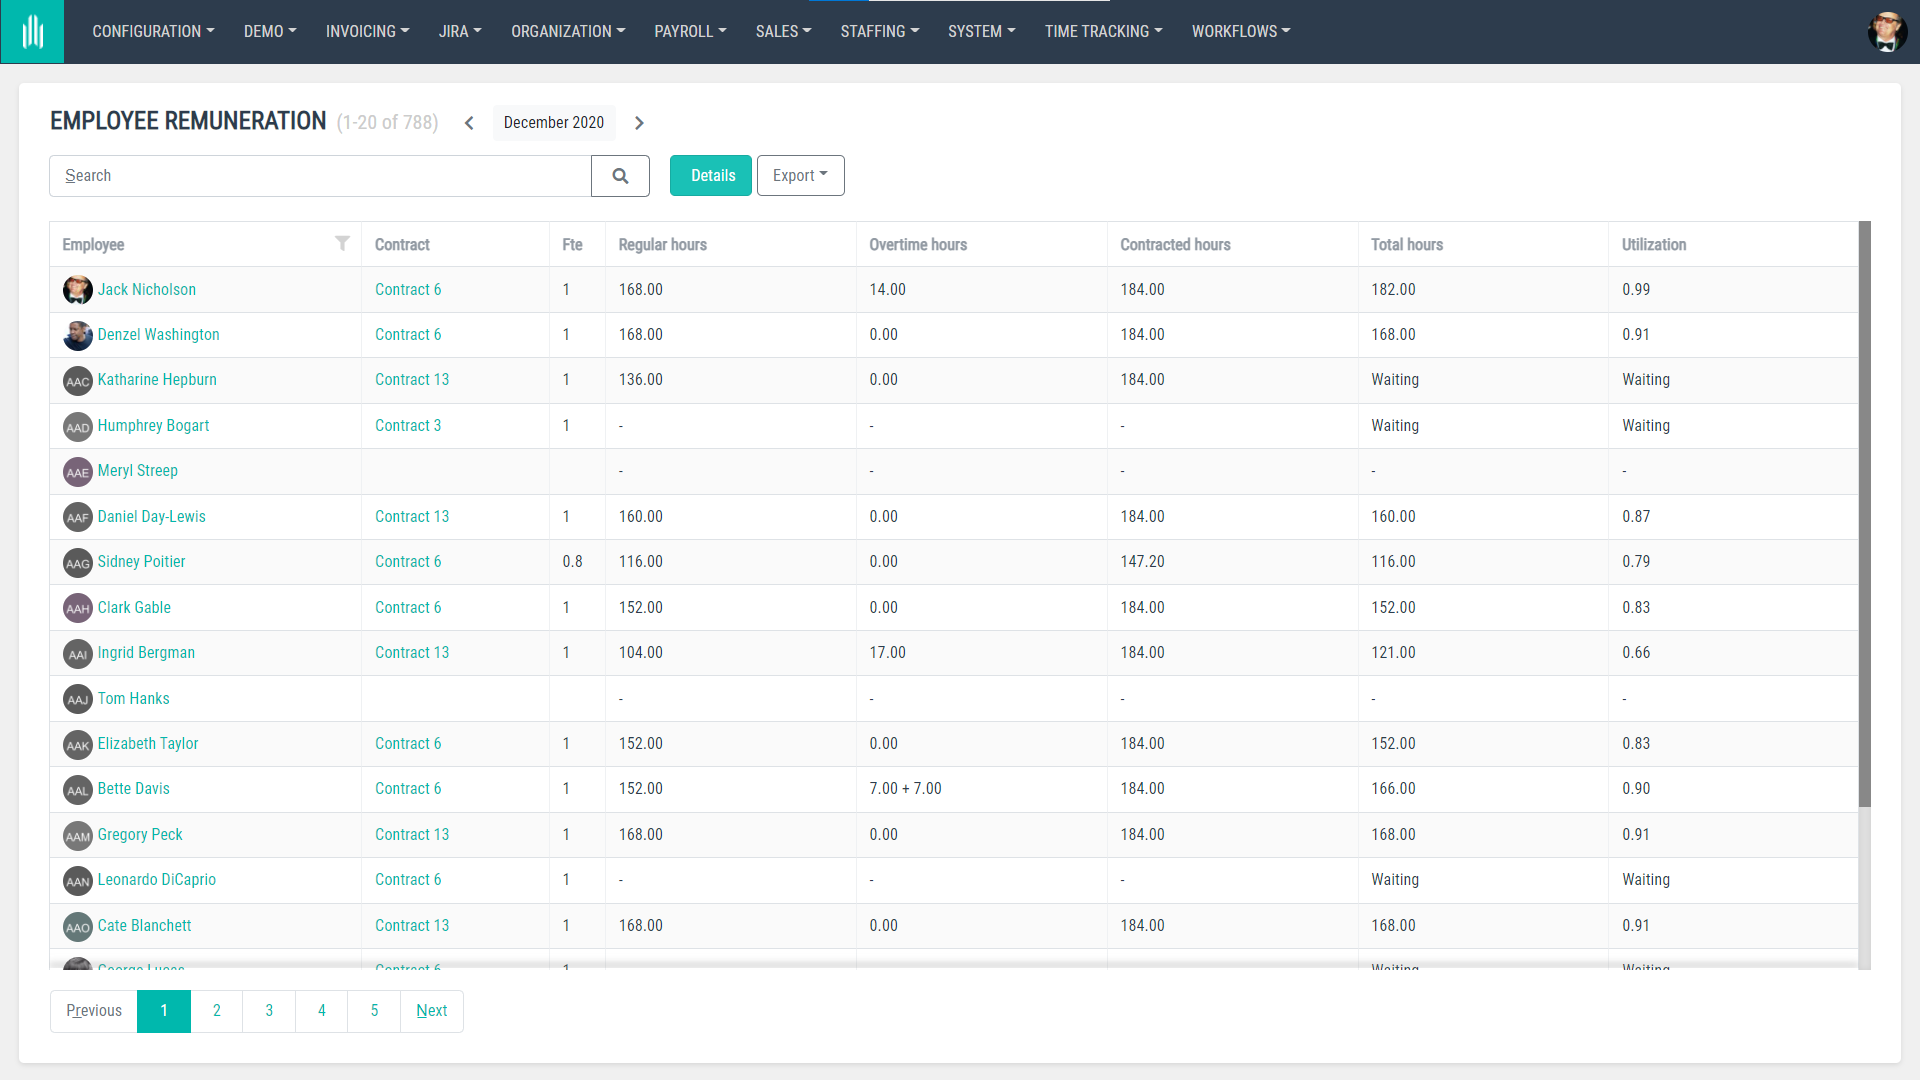1920x1080 pixels.
Task: Open the Time Tracking menu
Action: [1103, 32]
